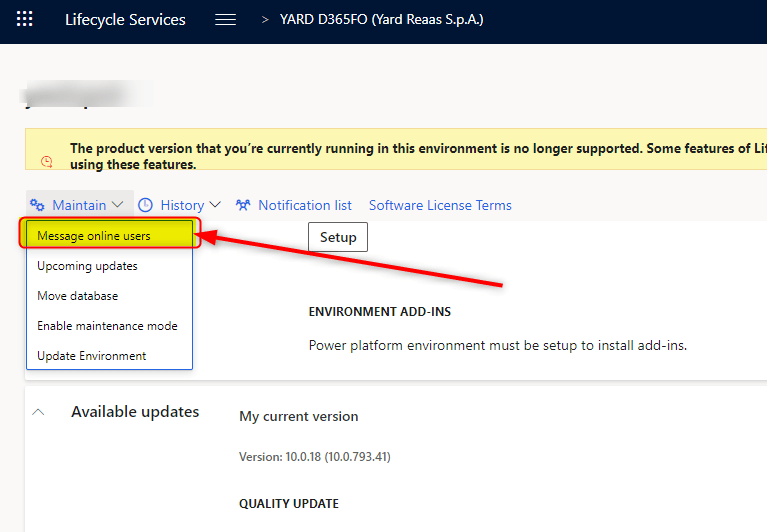Click the clock icon beside History
This screenshot has width=767, height=532.
click(x=145, y=205)
